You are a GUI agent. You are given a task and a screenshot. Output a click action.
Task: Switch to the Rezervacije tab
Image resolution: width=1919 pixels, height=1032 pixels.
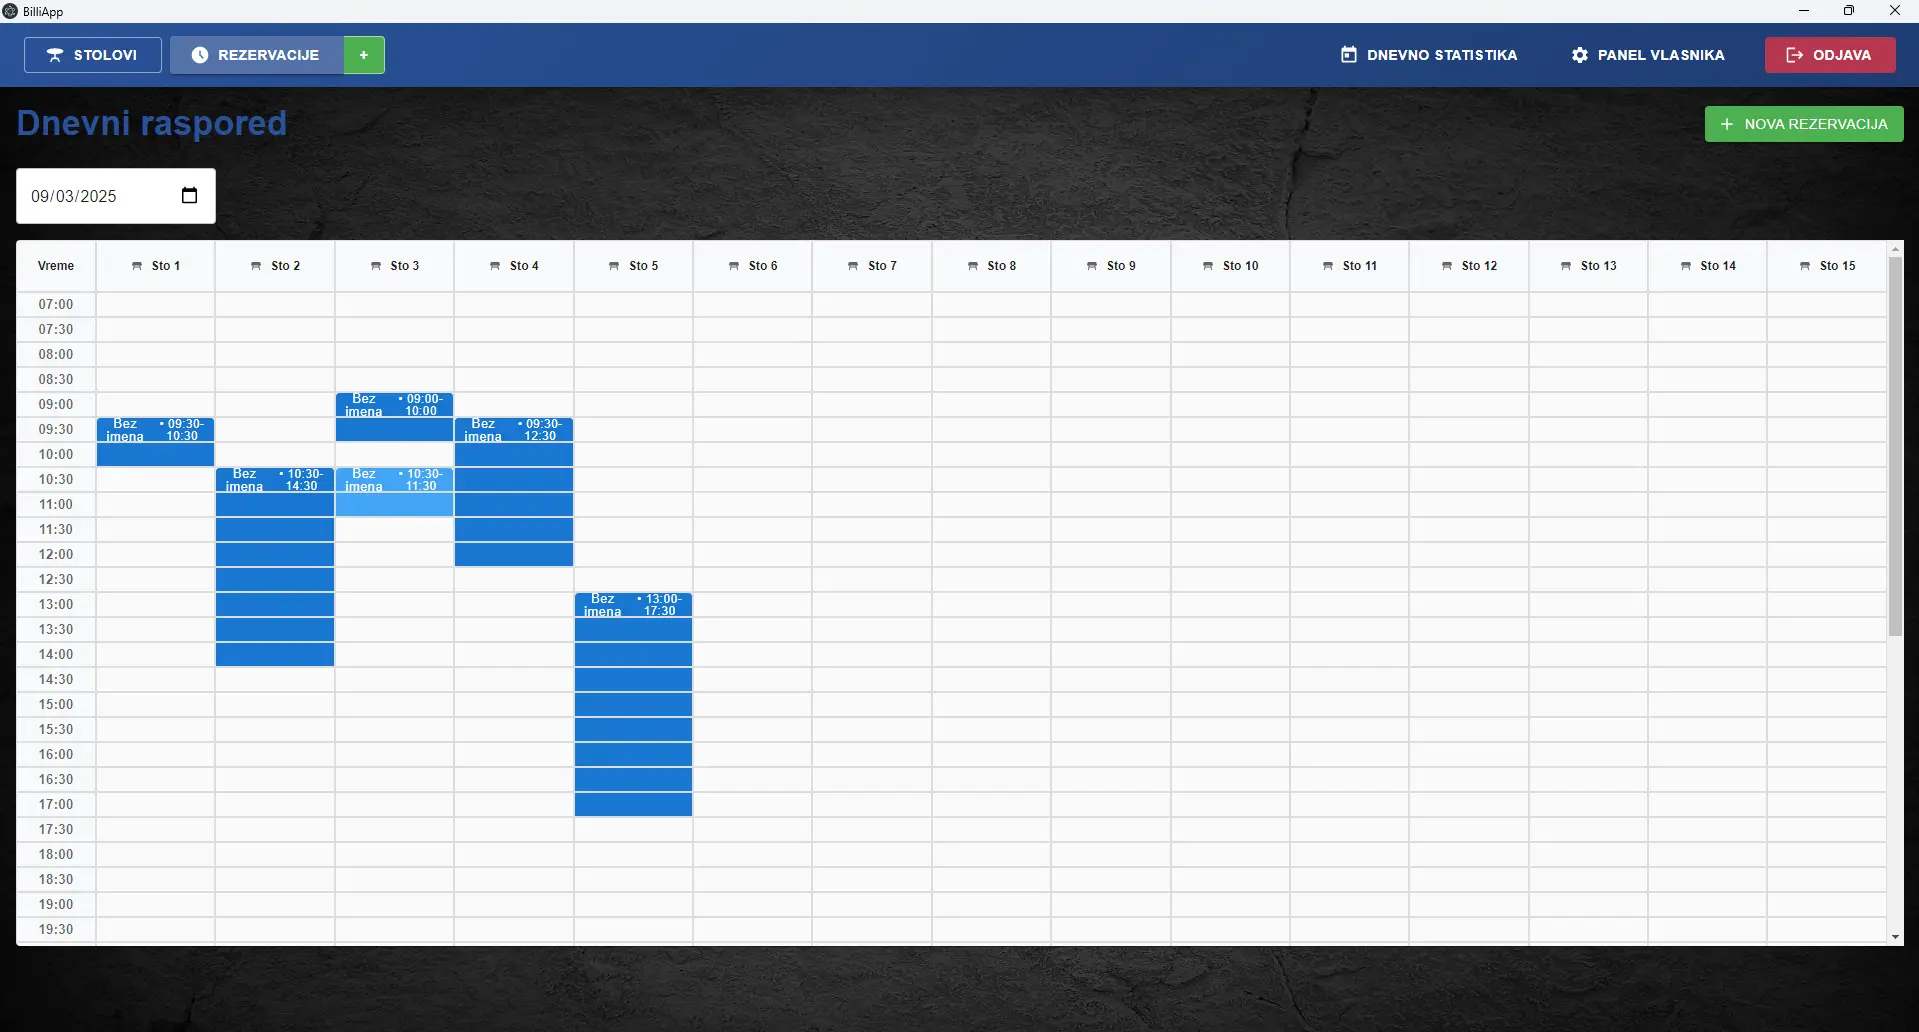257,55
